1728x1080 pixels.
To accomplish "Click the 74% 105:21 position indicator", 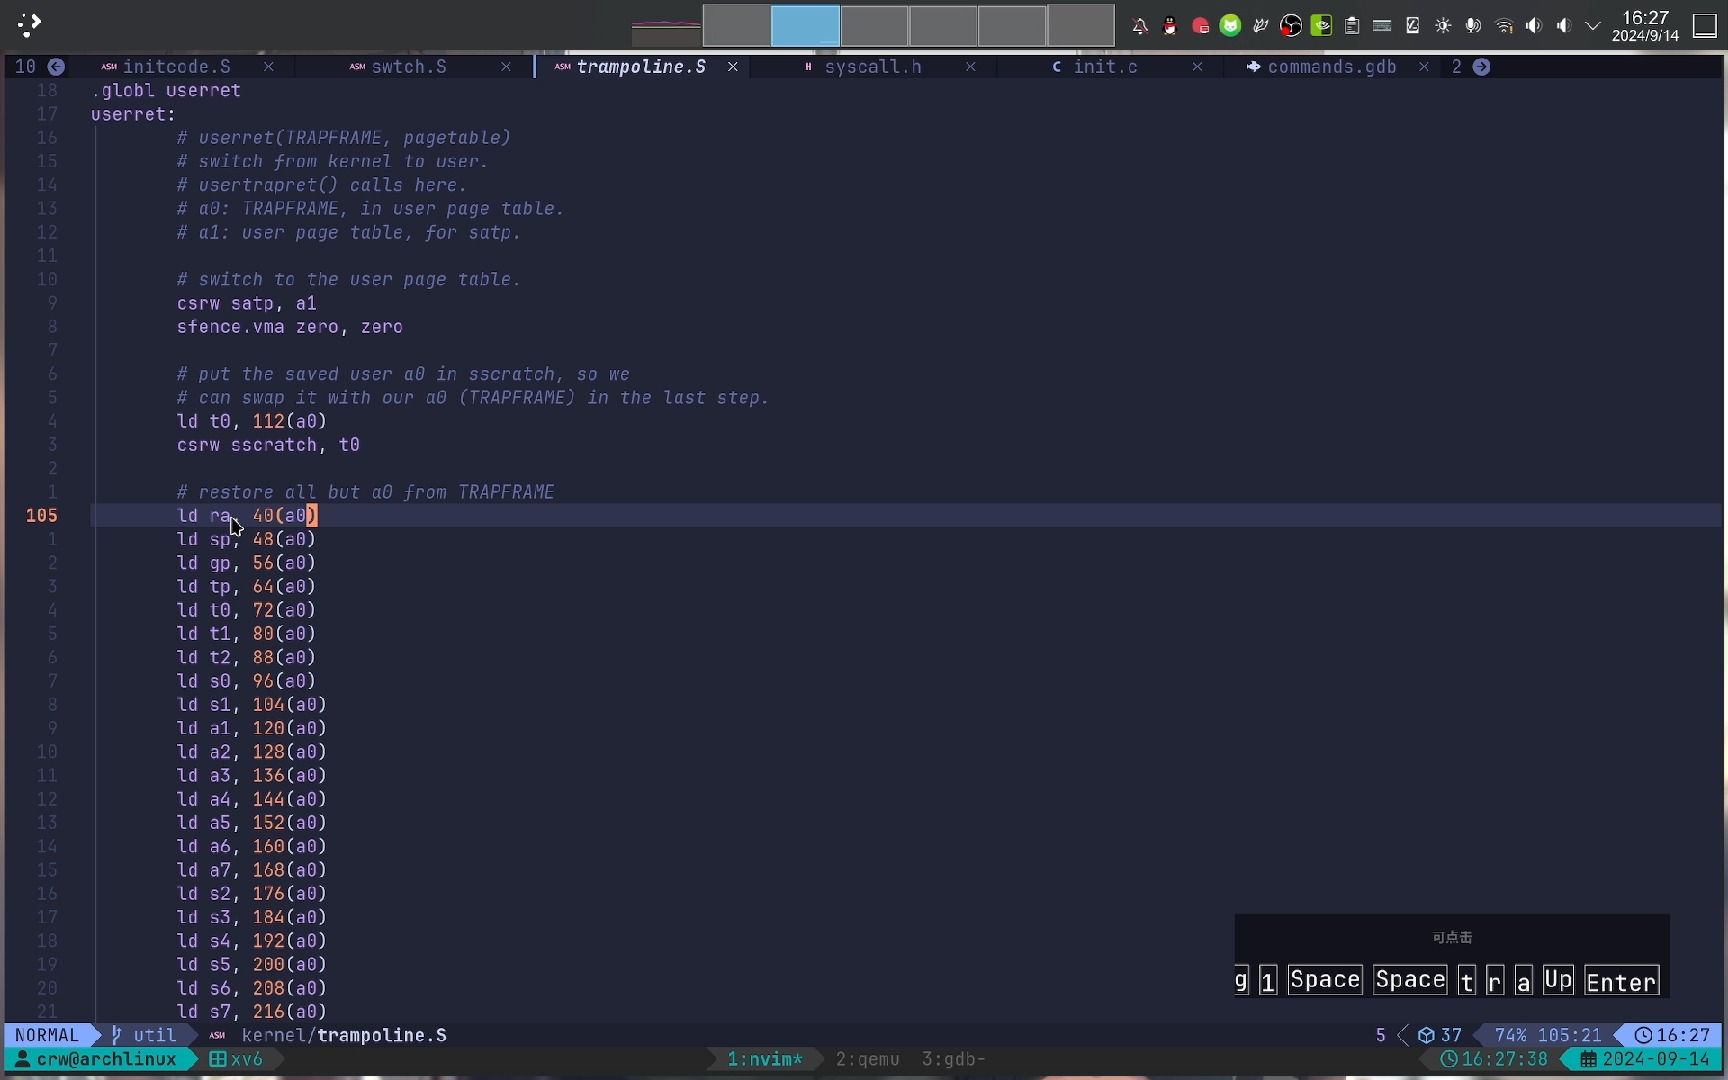I will pos(1548,1036).
